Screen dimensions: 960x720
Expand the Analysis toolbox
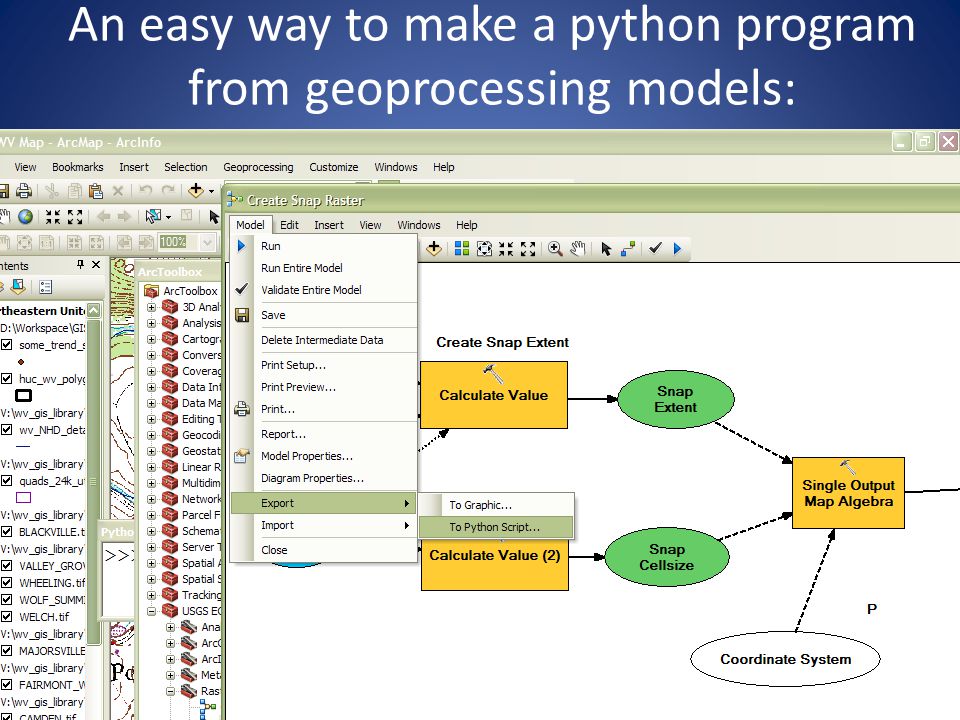point(151,323)
